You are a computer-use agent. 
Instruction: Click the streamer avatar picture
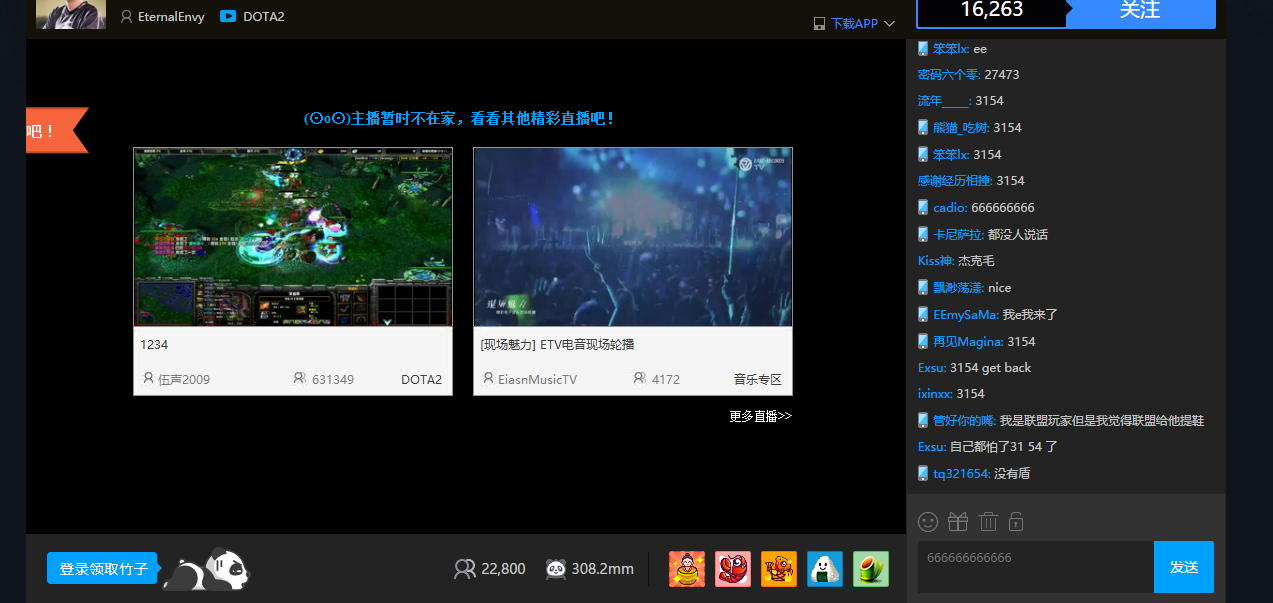coord(71,14)
